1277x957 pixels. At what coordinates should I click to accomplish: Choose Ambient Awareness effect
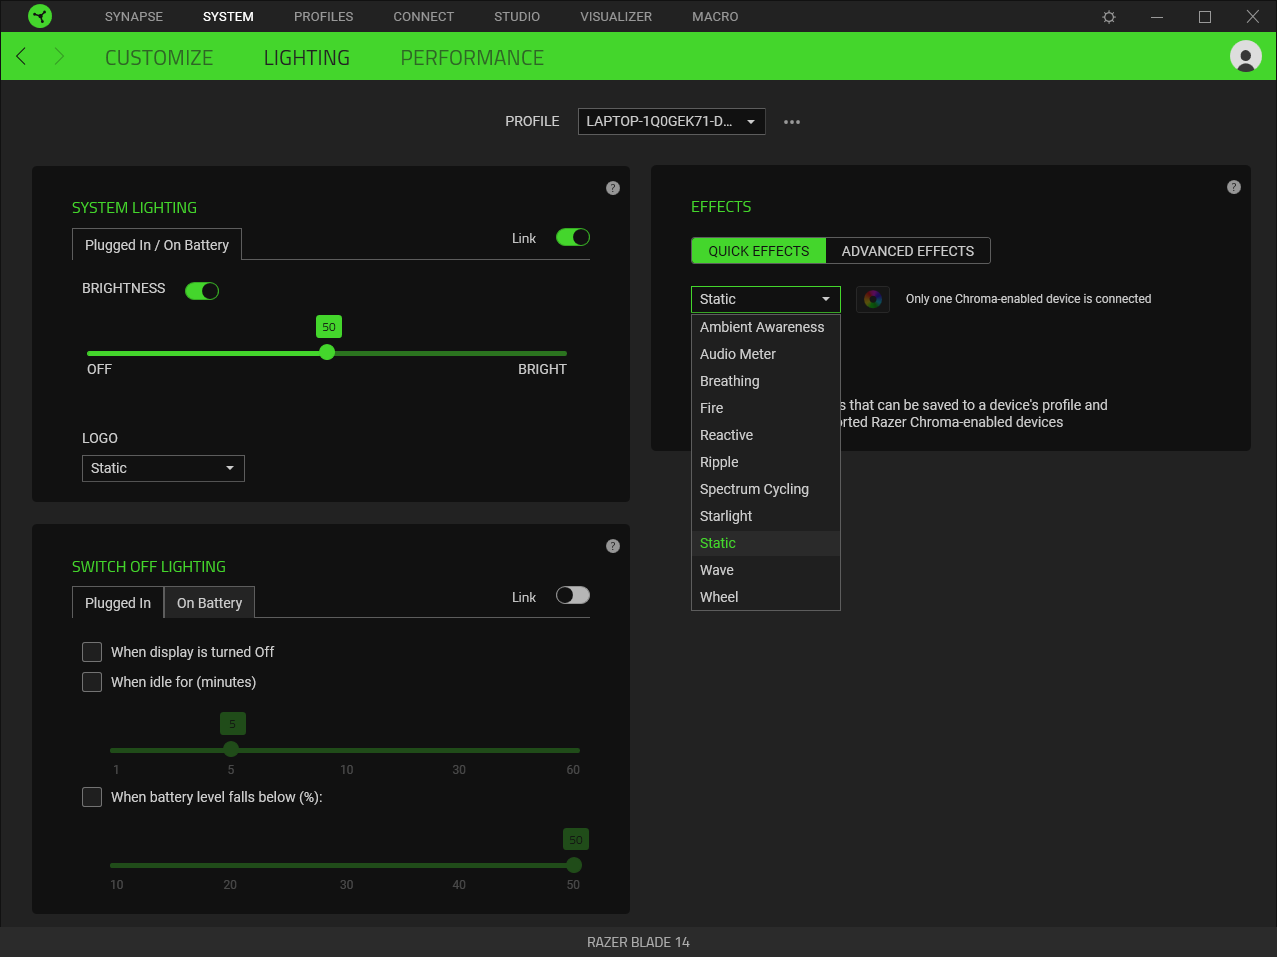coord(766,327)
